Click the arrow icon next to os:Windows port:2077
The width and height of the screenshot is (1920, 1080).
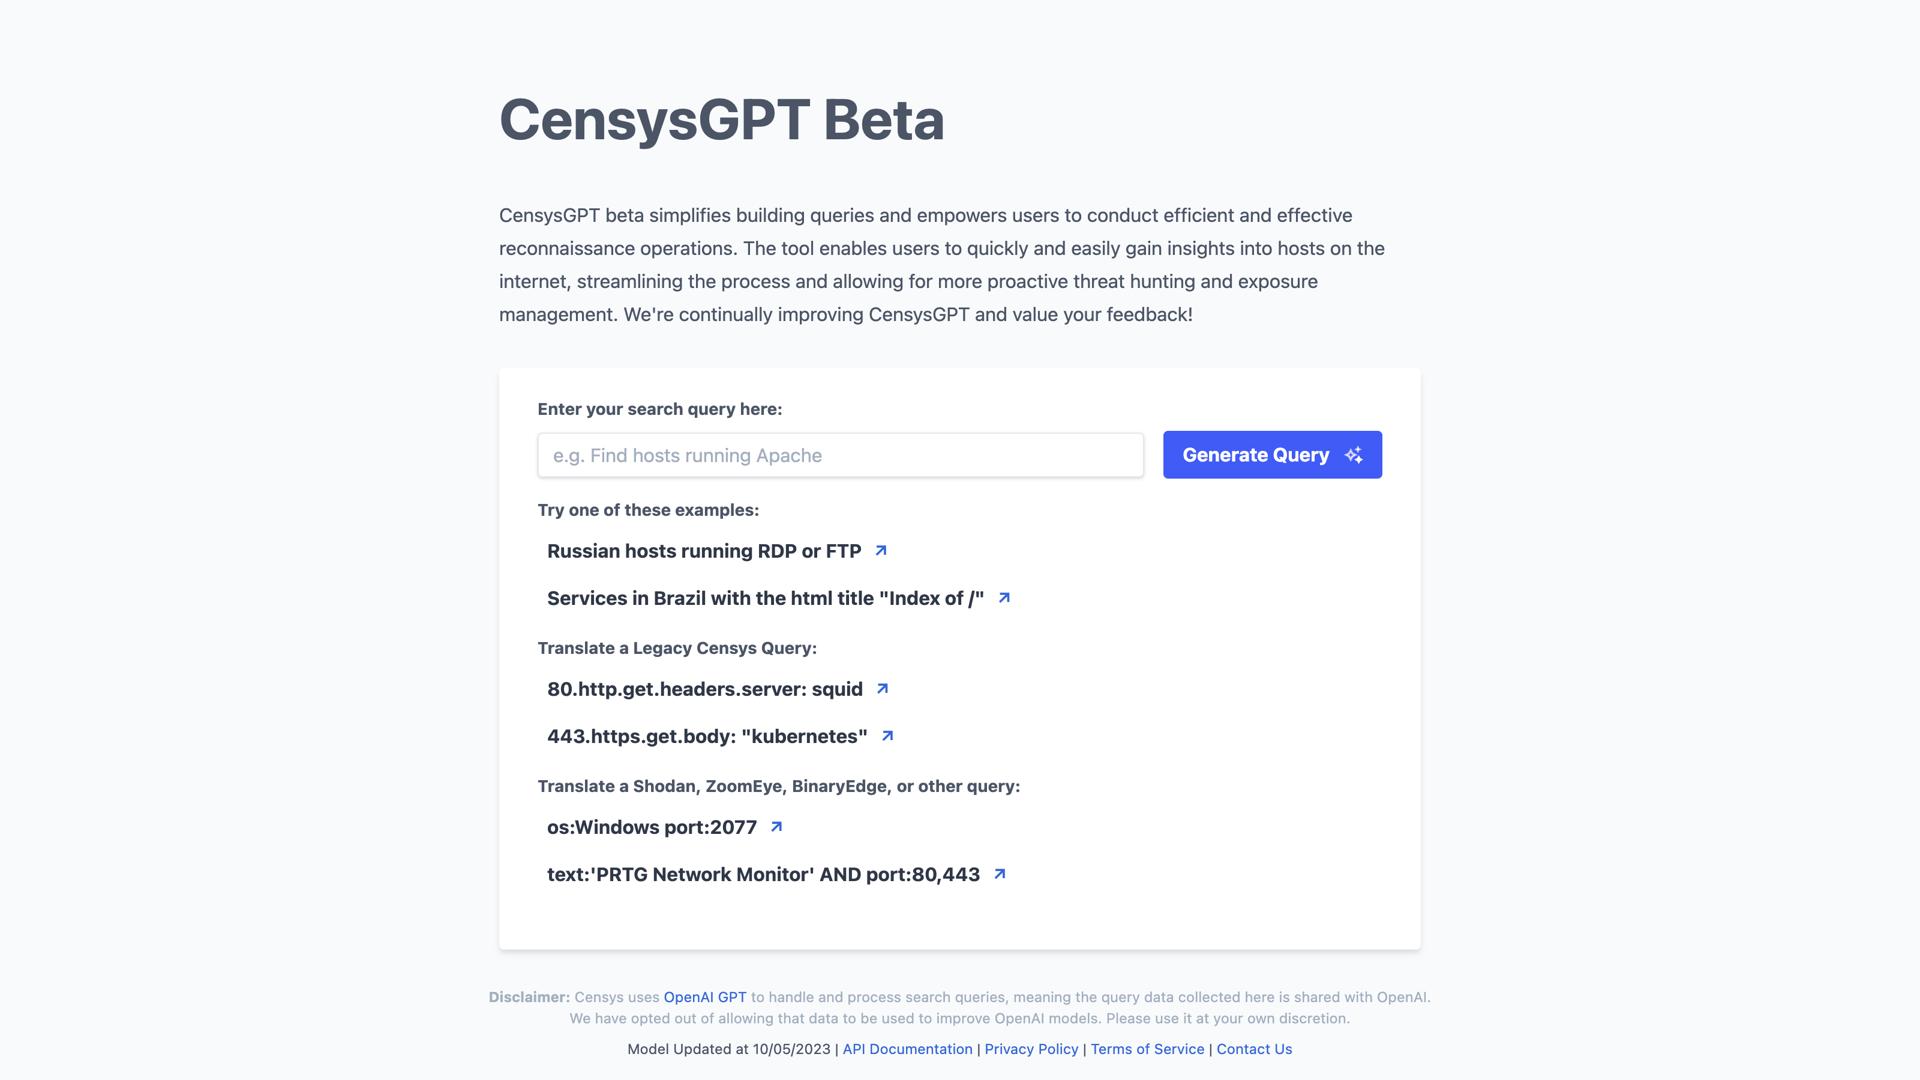pos(776,827)
